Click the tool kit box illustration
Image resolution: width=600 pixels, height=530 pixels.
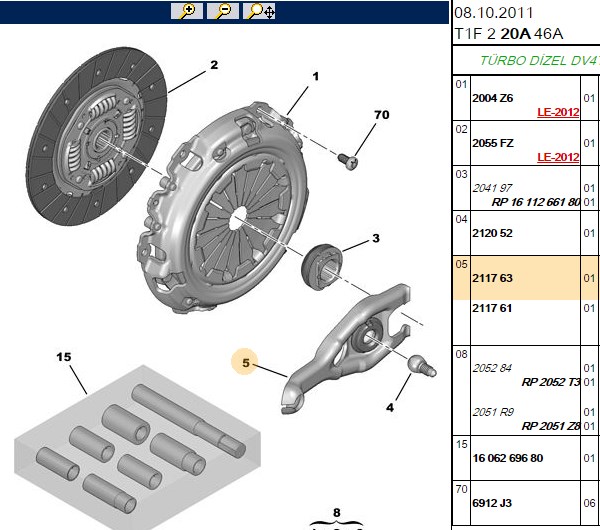point(138,446)
